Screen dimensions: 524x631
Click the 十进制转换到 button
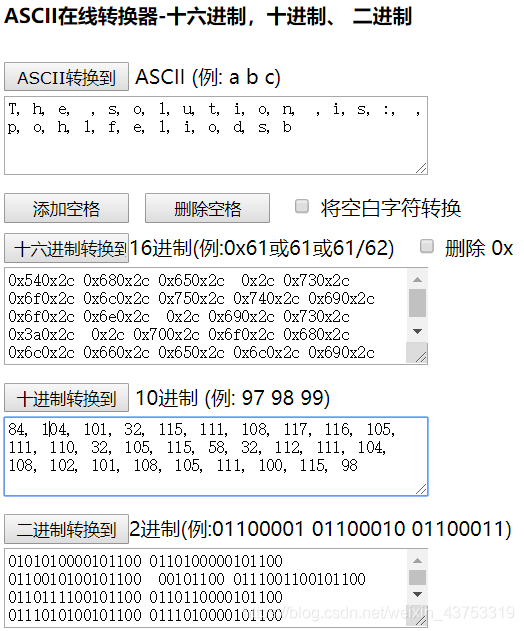pos(66,398)
